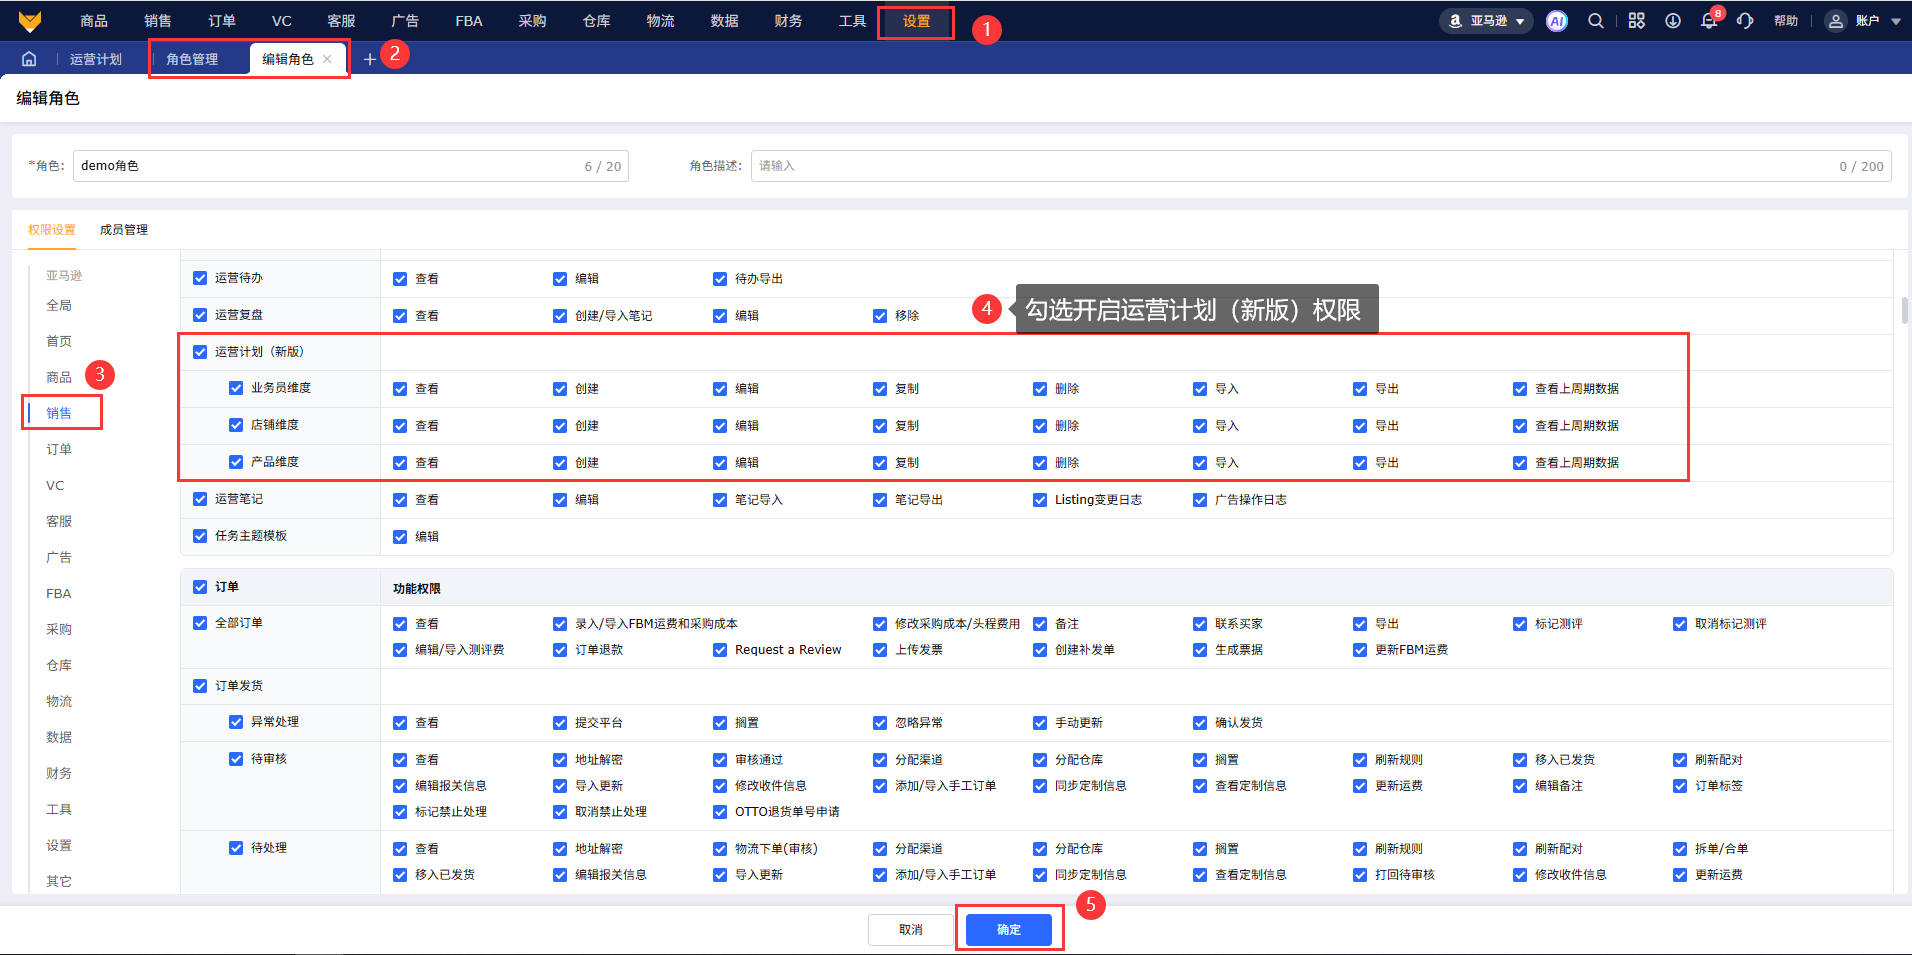Add a new tab with plus icon
The image size is (1912, 955).
coord(369,59)
